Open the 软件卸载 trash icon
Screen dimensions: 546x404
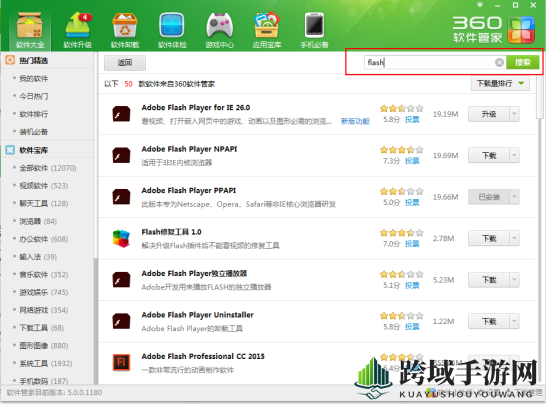(125, 30)
